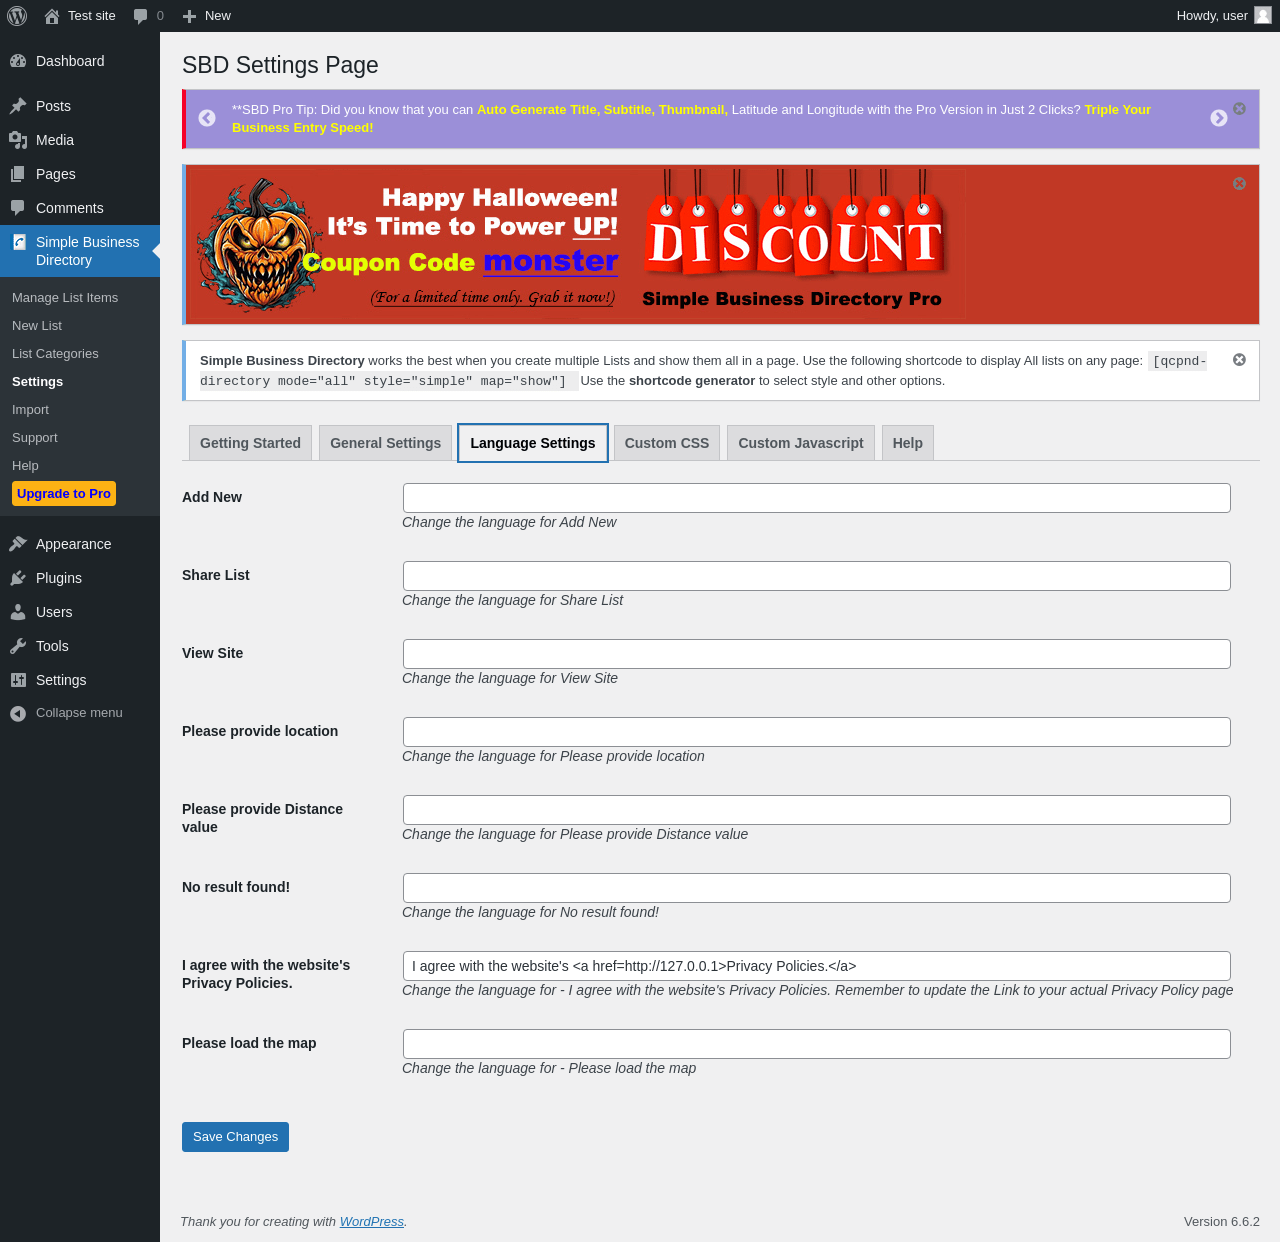The image size is (1280, 1242).
Task: Open Import submenu item
Action: coord(30,410)
